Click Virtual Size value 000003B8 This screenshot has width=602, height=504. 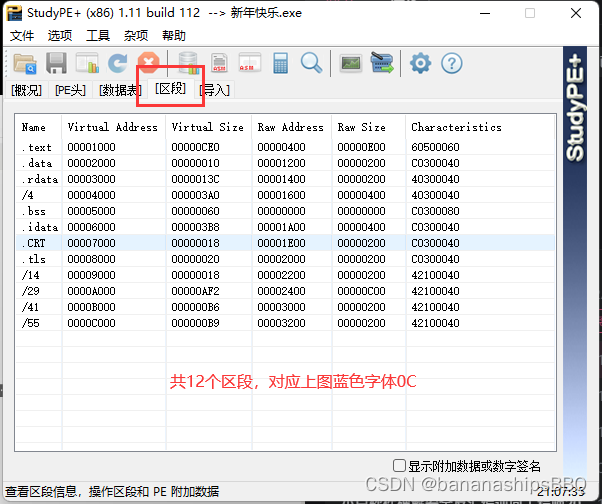tap(195, 227)
